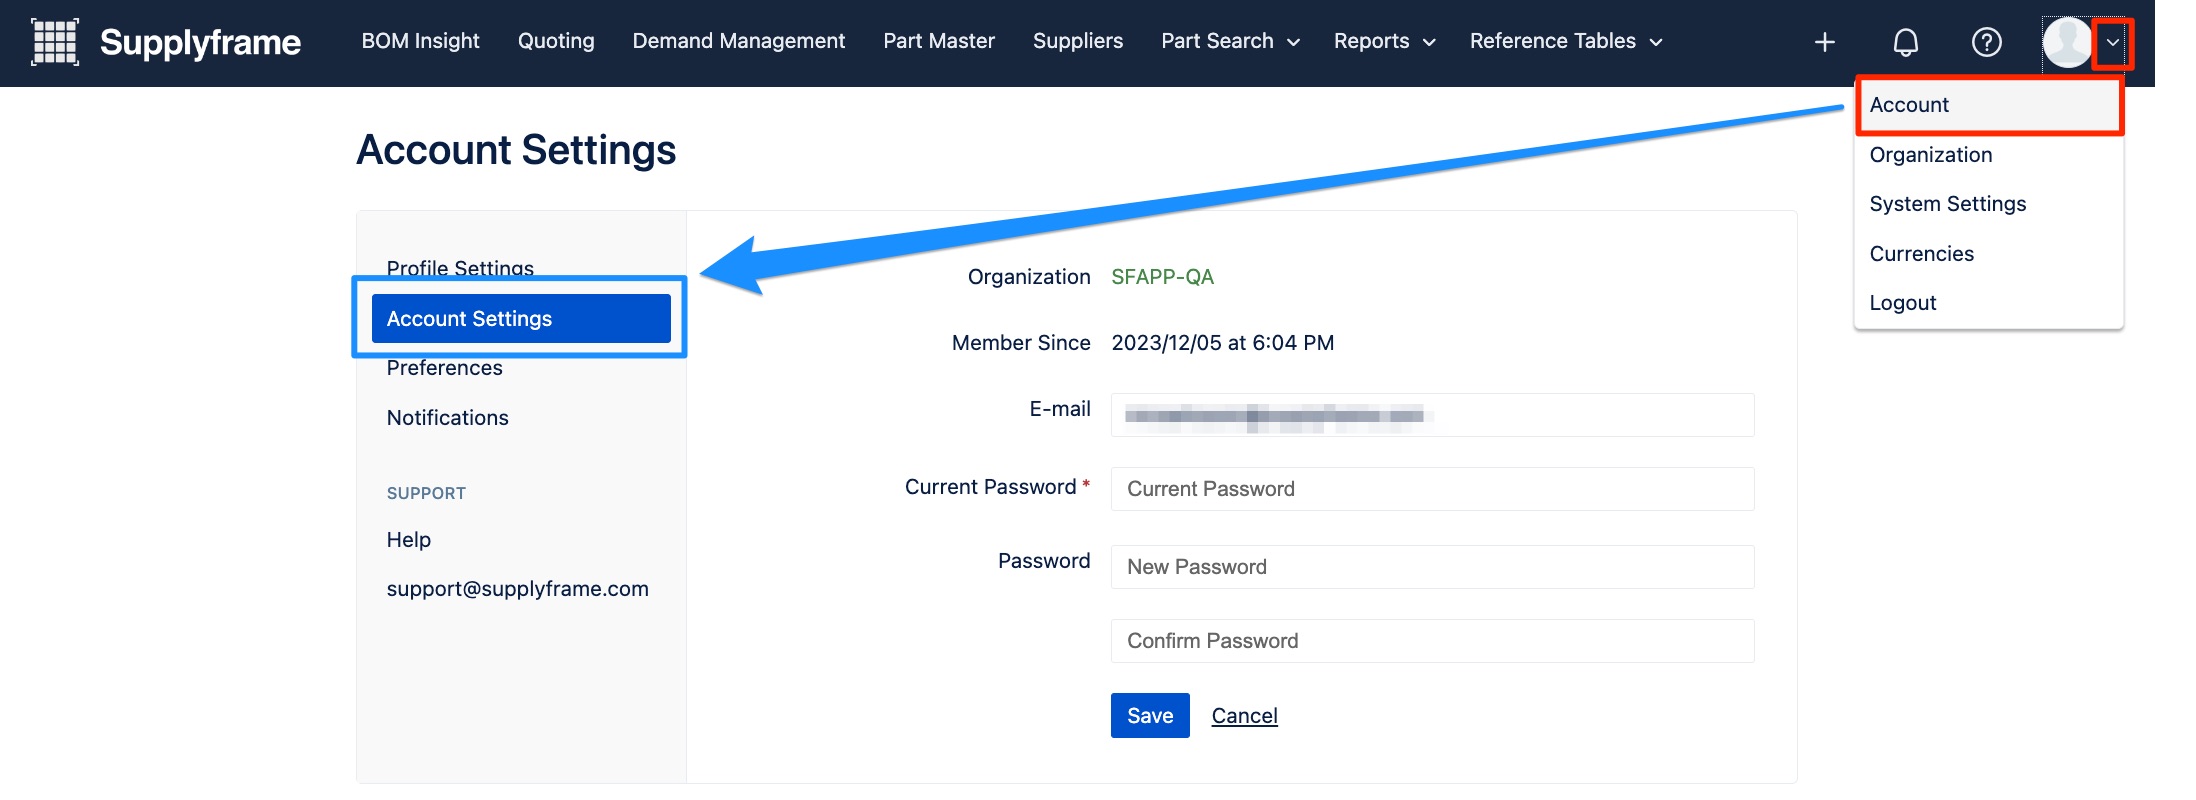Open System Settings from the user menu
Viewport: 2196px width, 800px height.
click(x=1989, y=204)
